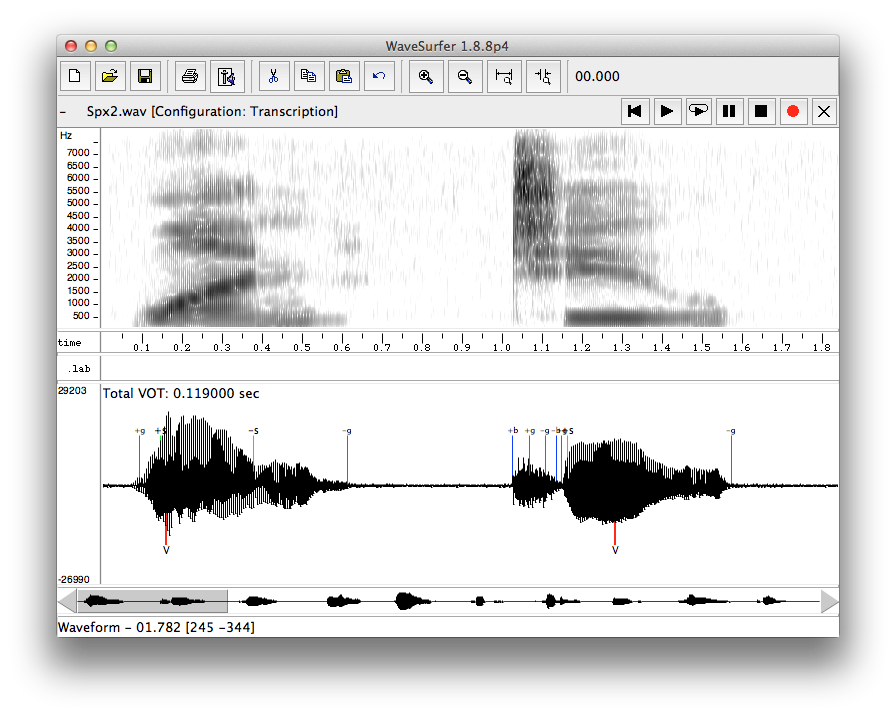Click the waveform status bar text

(x=156, y=627)
